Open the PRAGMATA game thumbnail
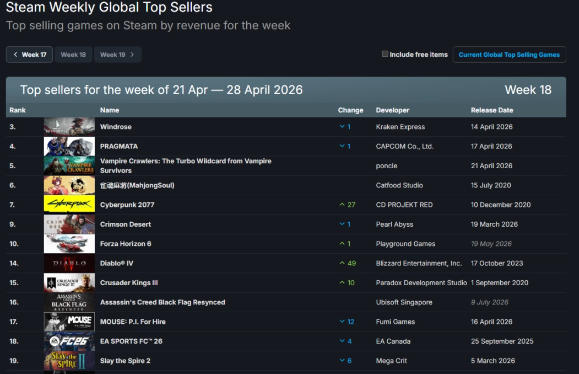Screen dimensions: 579x374 click(x=69, y=146)
